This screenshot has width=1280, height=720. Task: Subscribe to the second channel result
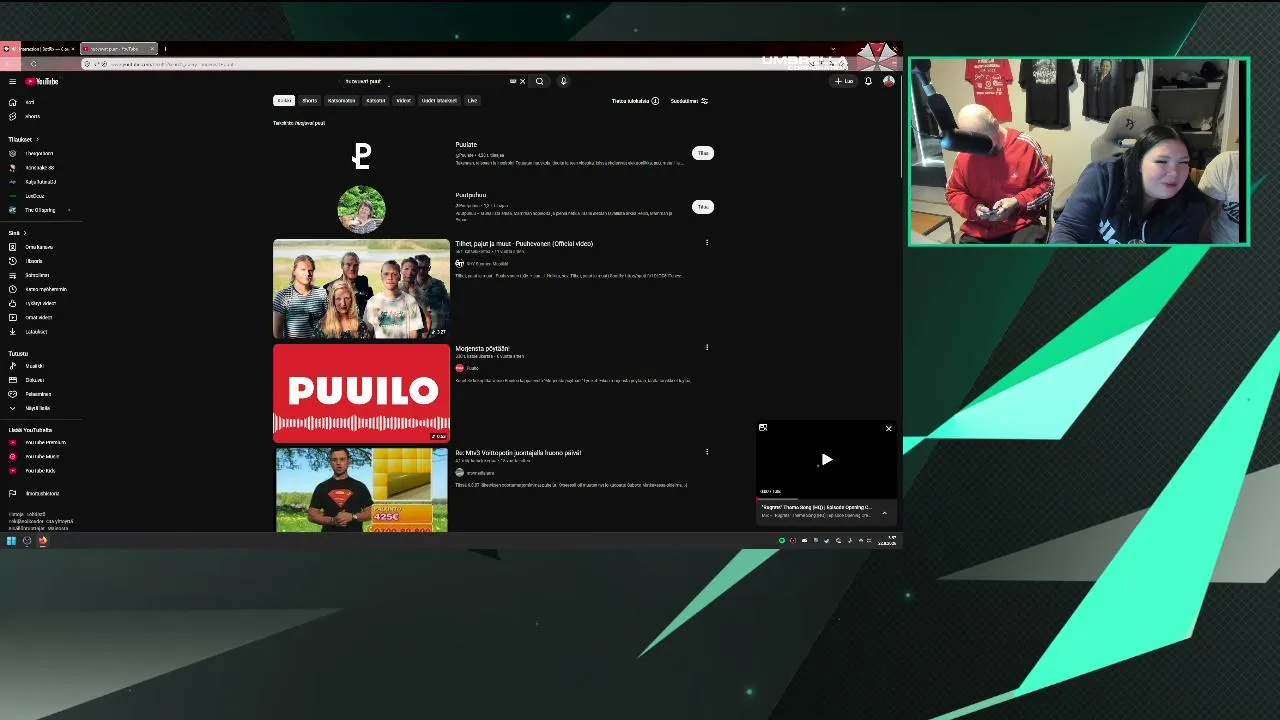pos(703,207)
